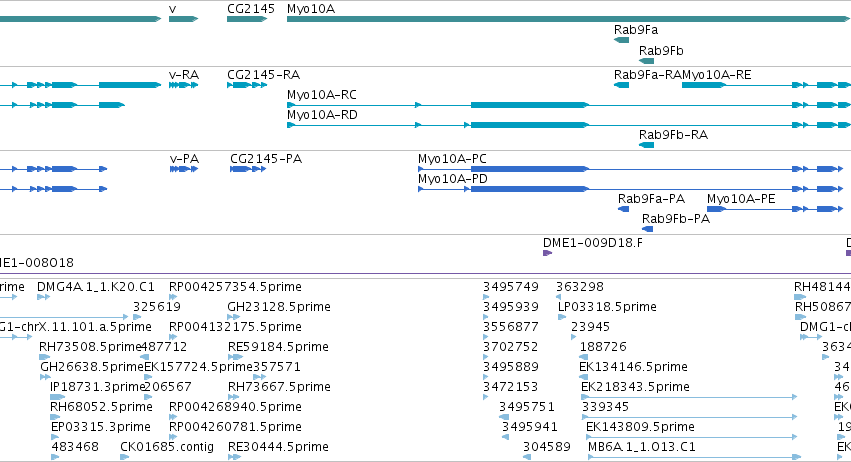Click the DME1-009D18.F purple marker
Screen dimensions: 851x462
pyautogui.click(x=548, y=253)
